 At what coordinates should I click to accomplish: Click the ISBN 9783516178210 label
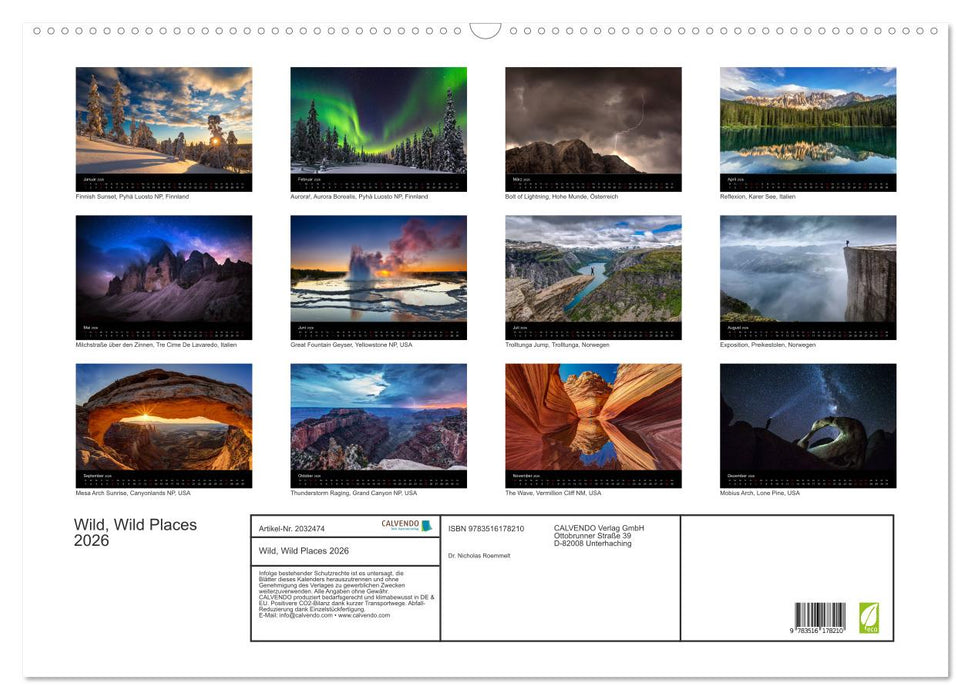[x=486, y=528]
